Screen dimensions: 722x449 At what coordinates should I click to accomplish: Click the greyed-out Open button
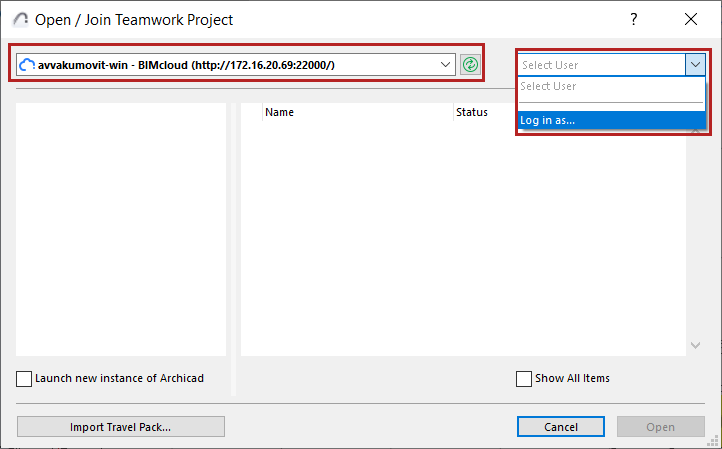point(660,427)
